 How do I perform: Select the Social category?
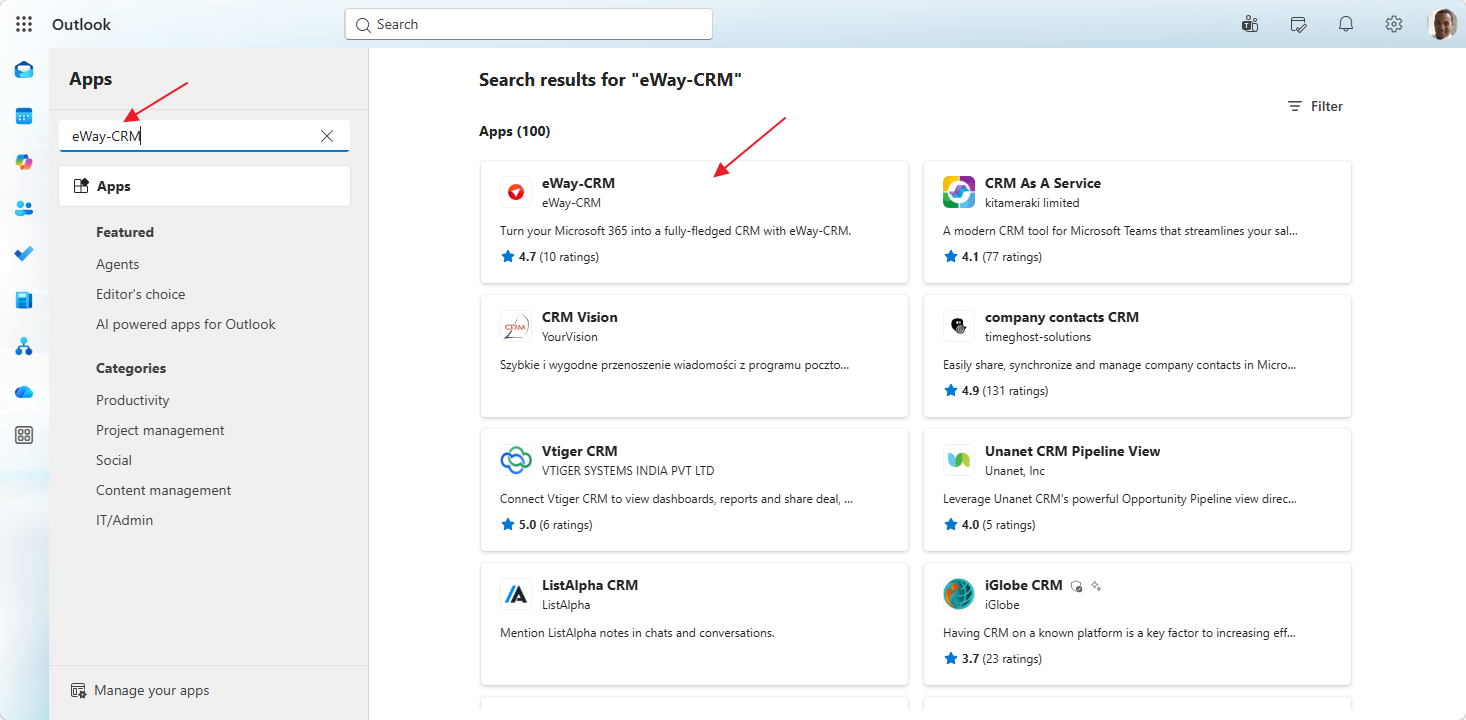114,460
